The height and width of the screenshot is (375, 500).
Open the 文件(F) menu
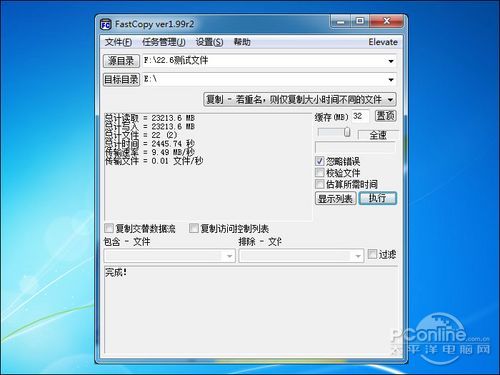pos(118,42)
